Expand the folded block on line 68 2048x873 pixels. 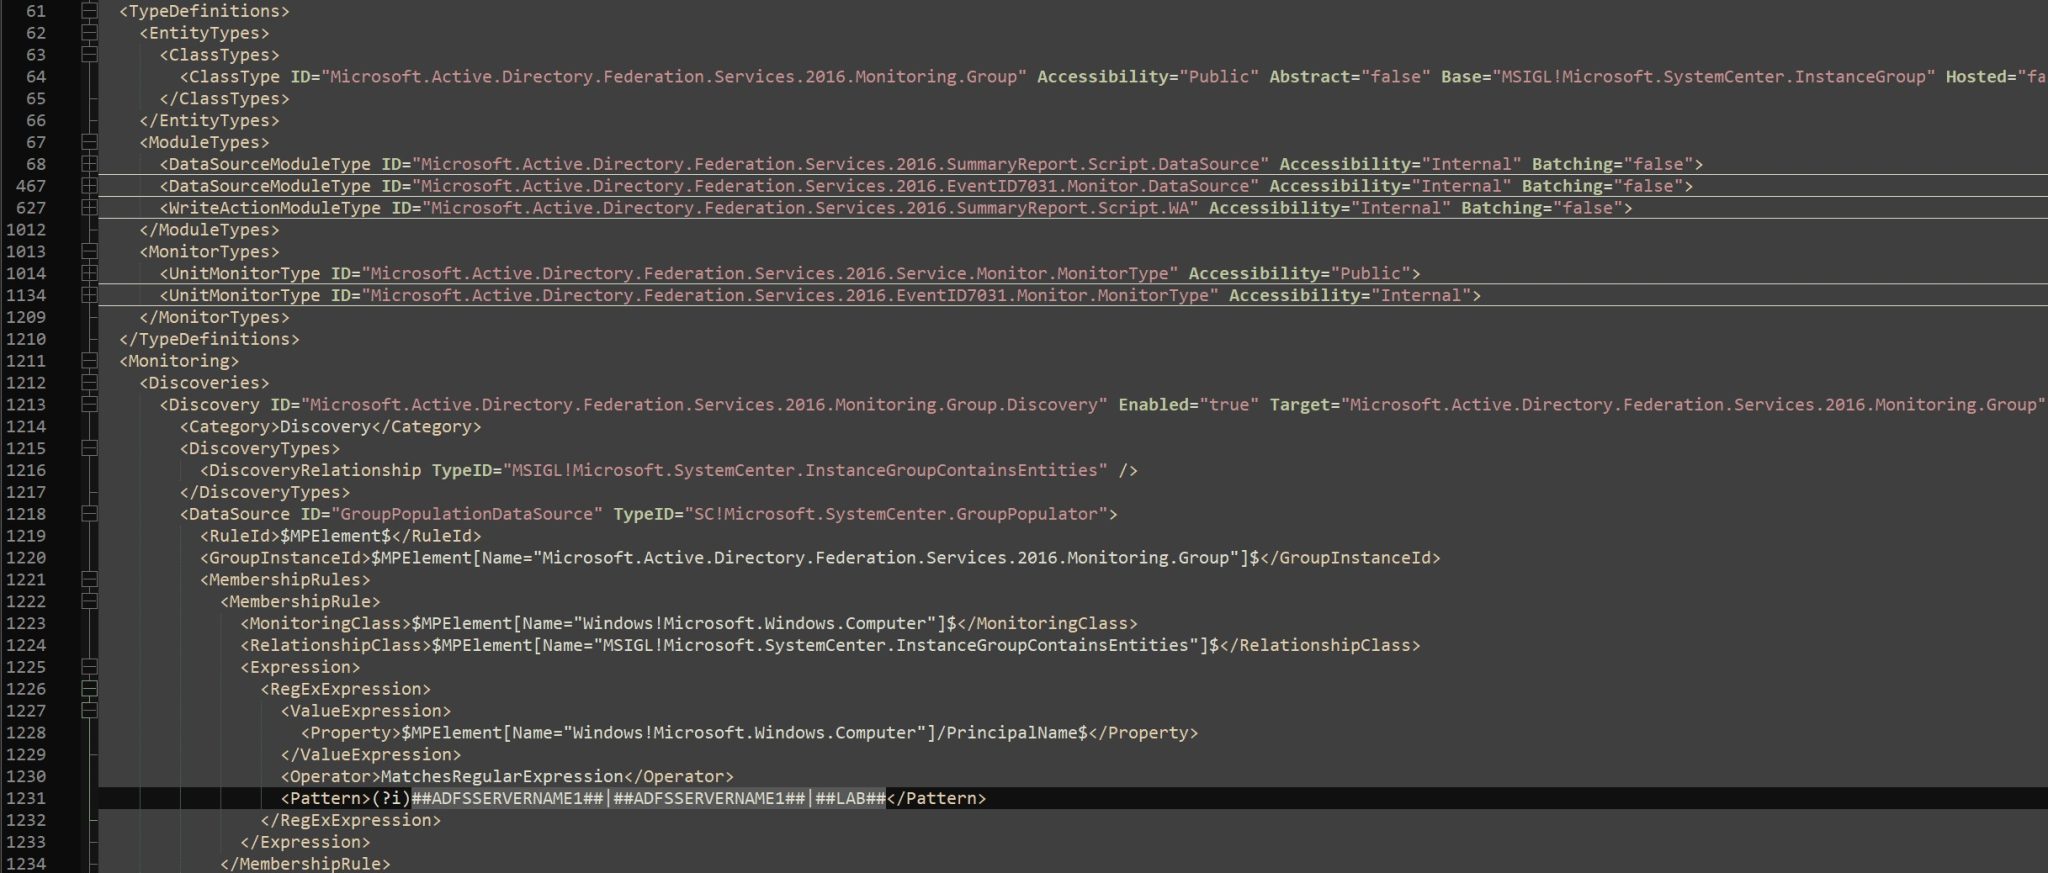89,164
